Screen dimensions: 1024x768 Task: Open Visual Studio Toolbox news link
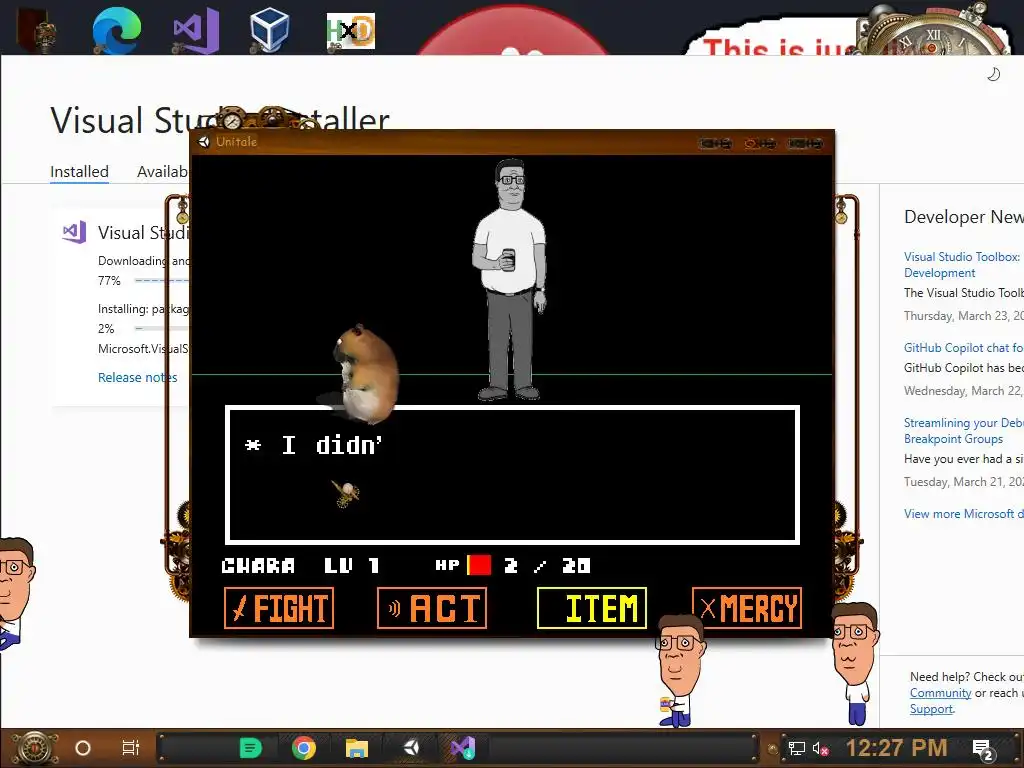tap(963, 264)
